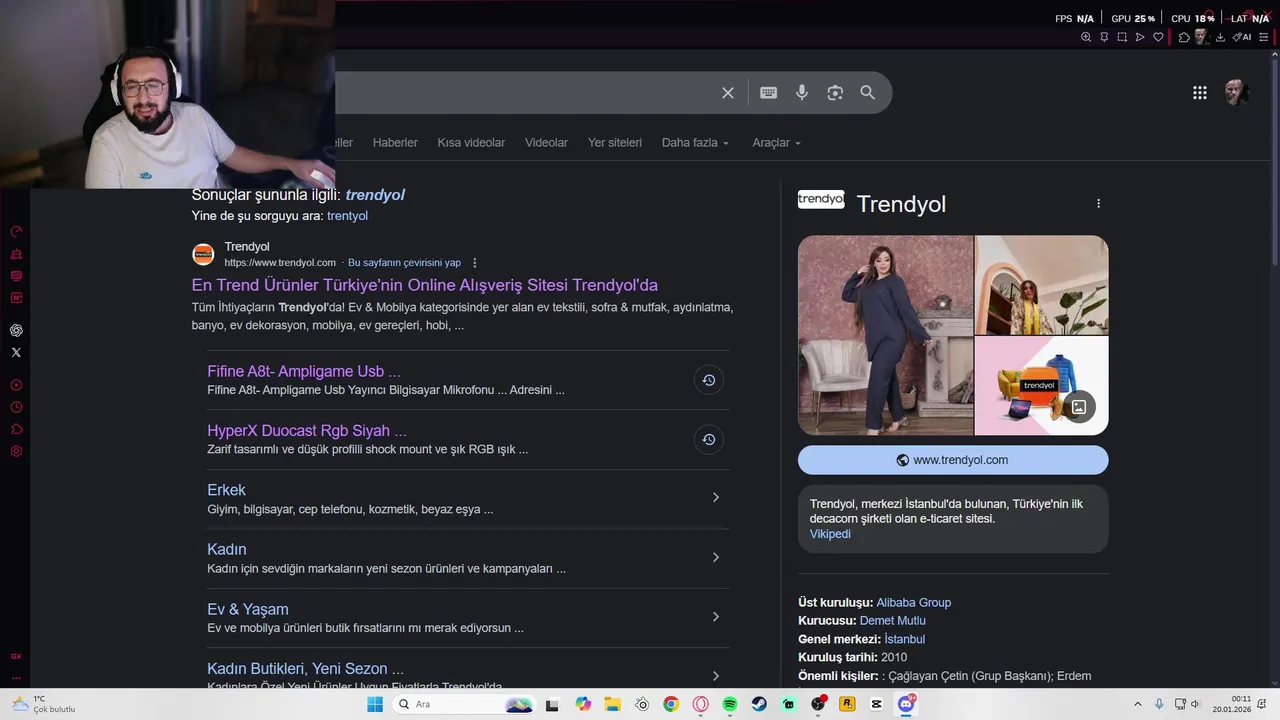Open the more images icon on thumbnail
The width and height of the screenshot is (1280, 720).
(1079, 406)
